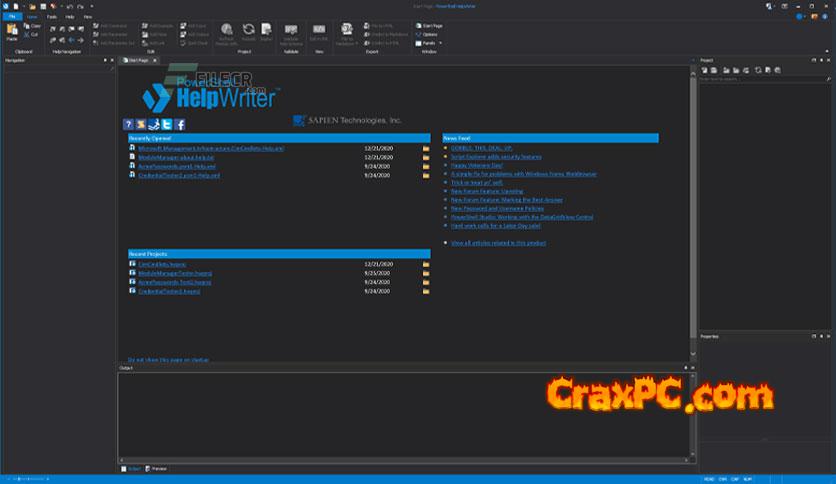Viewport: 836px width, 484px height.
Task: Click the blue help question mark icon
Action: pyautogui.click(x=128, y=124)
